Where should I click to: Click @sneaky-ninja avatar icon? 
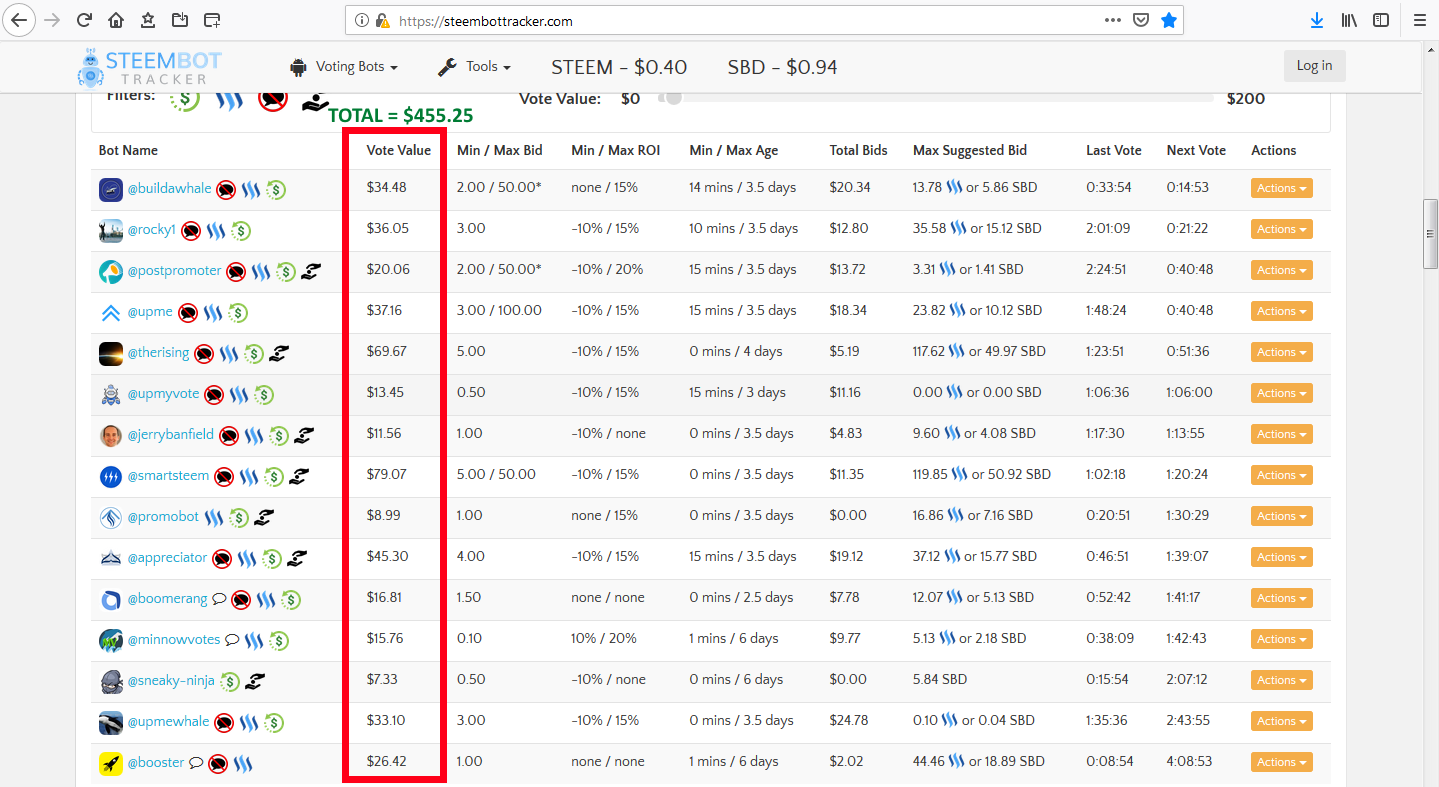click(111, 681)
